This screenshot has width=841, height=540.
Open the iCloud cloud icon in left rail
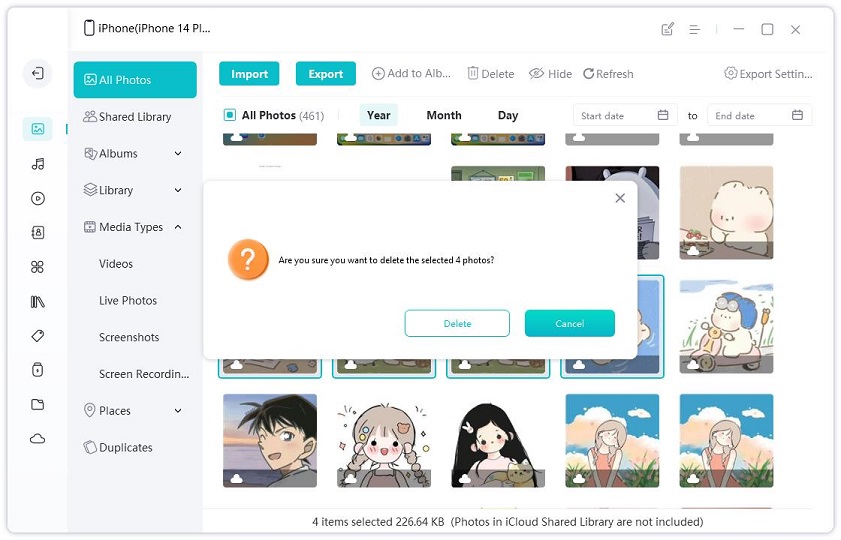(38, 439)
